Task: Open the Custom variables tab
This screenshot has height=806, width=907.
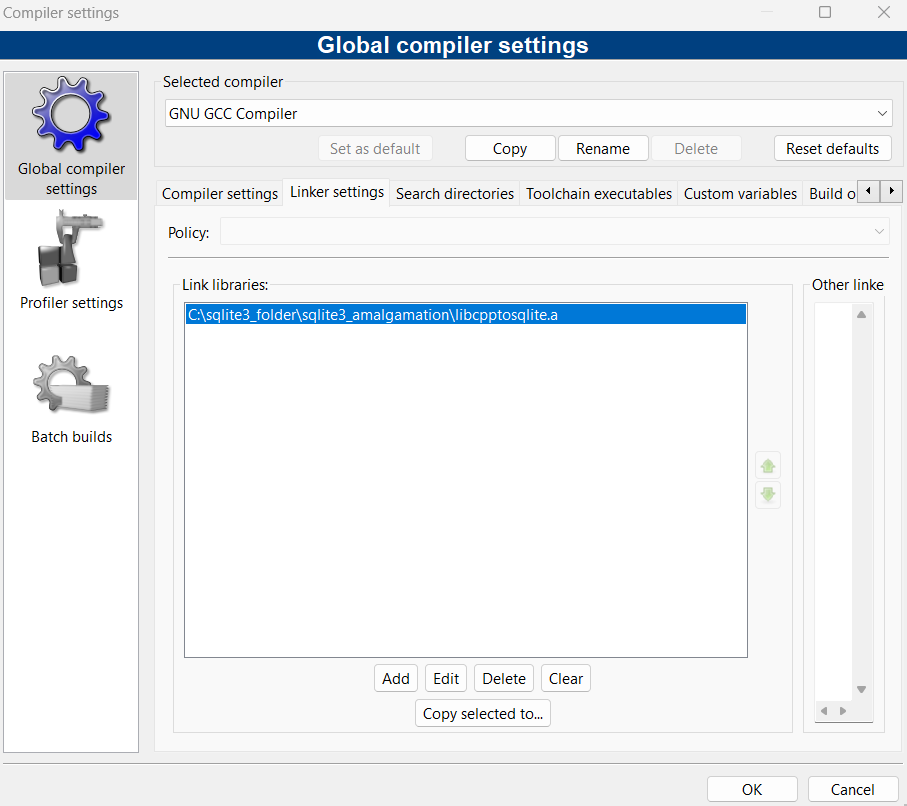Action: tap(740, 193)
